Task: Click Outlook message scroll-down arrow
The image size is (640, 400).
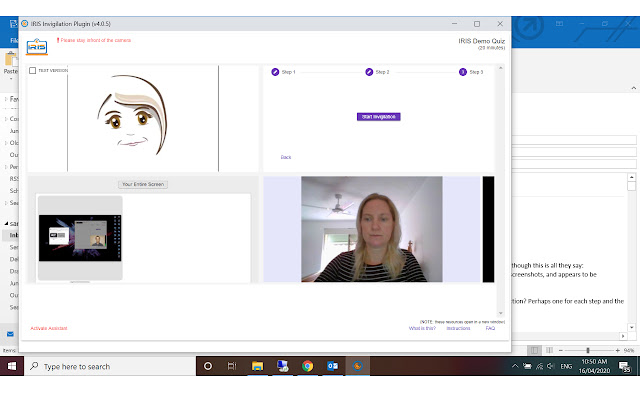Action: [631, 327]
